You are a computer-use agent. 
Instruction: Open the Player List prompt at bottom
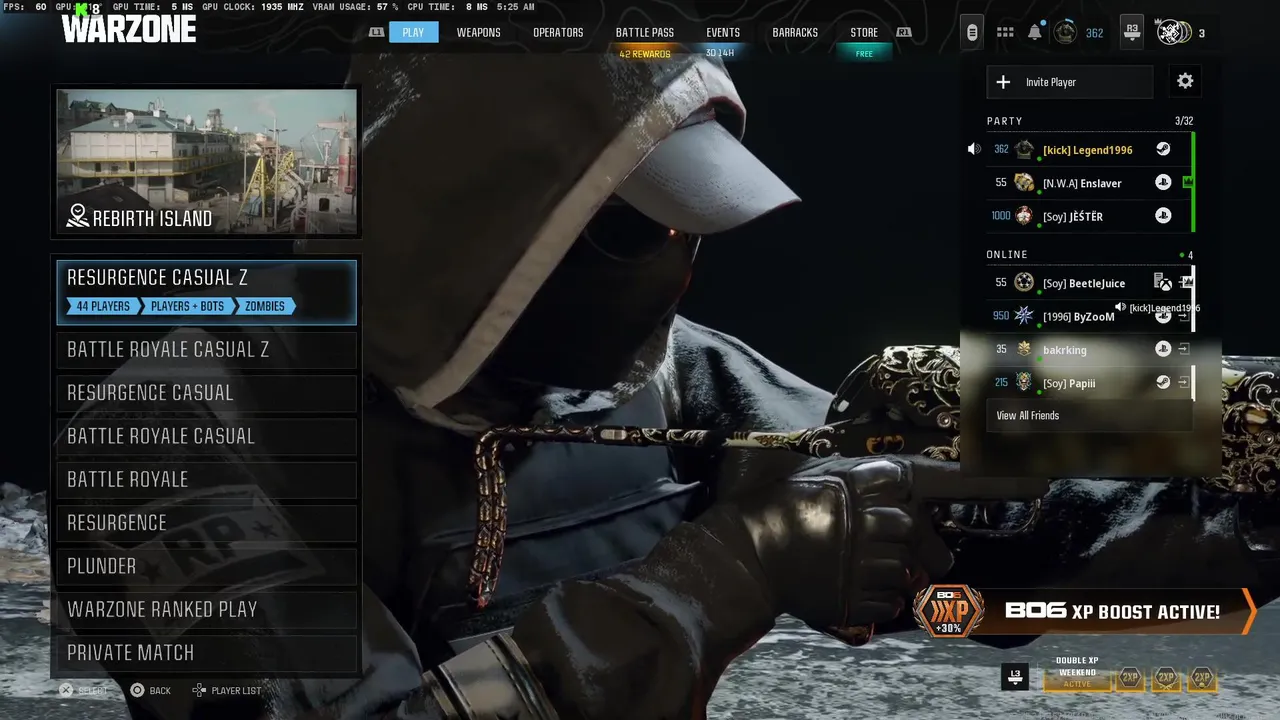[x=227, y=690]
